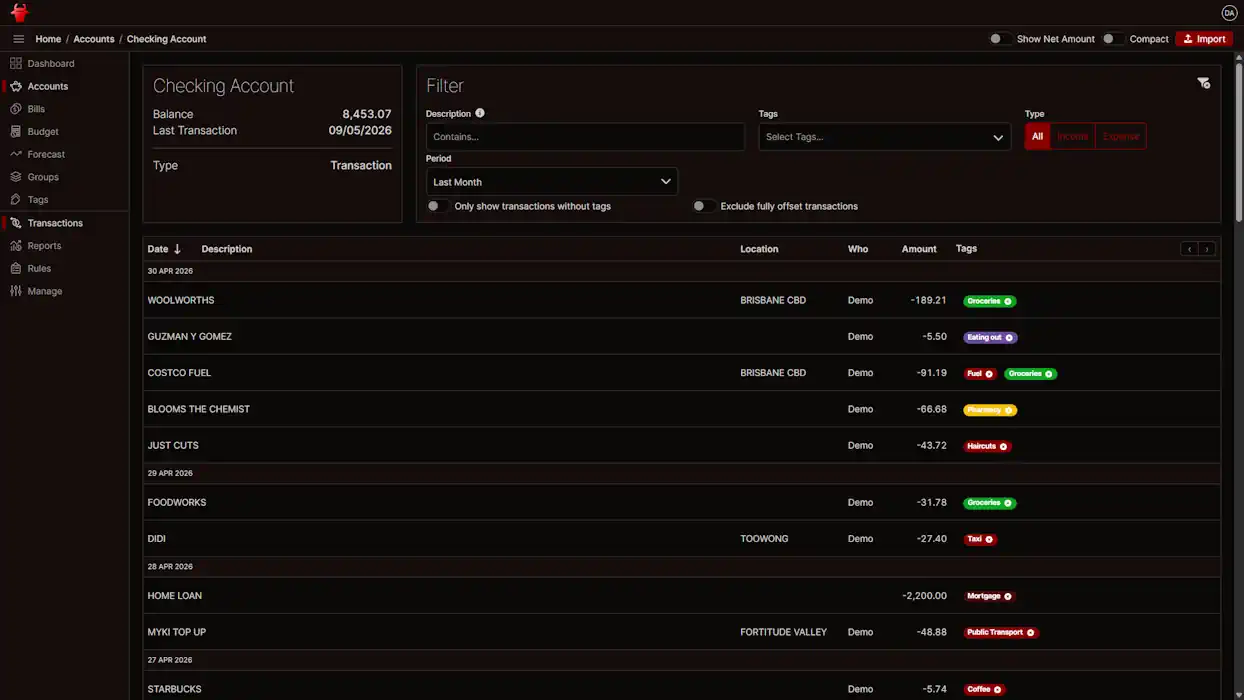
Task: Click the Manage sliders icon
Action: tap(16, 291)
